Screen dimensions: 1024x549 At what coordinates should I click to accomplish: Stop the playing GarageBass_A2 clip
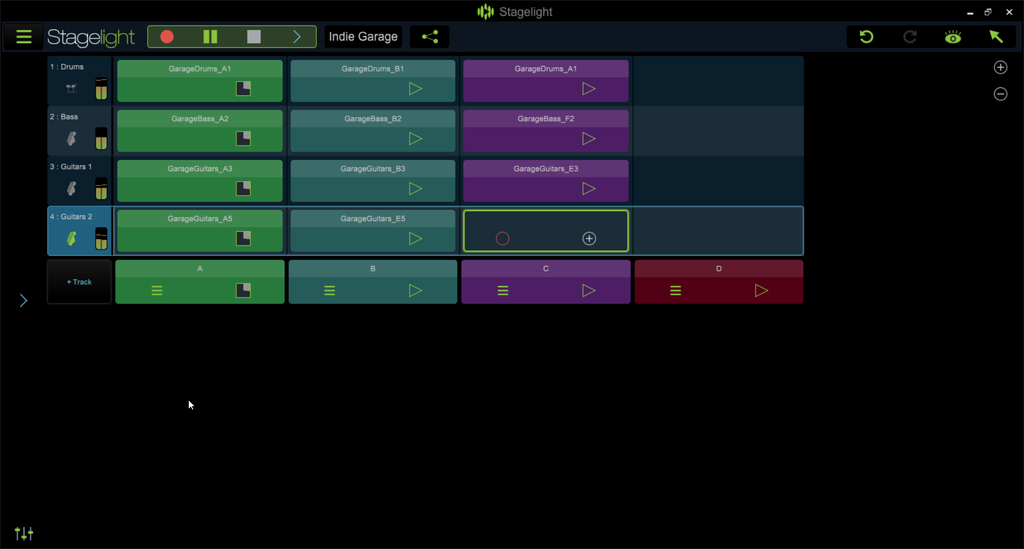244,138
